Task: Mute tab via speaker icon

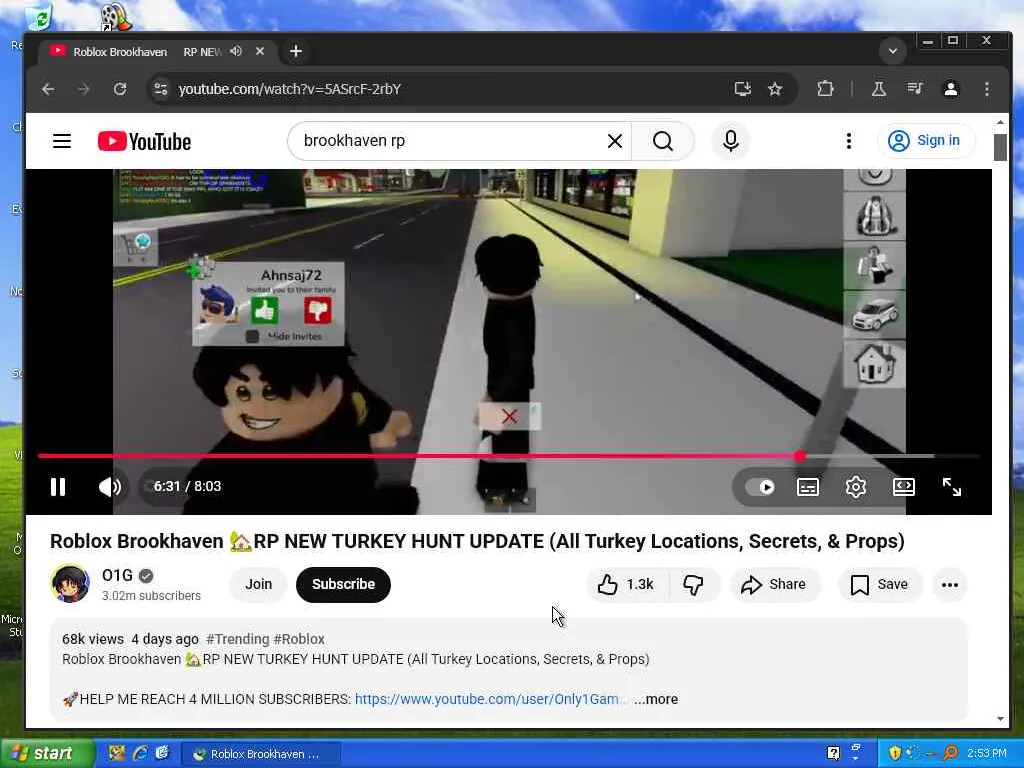Action: coord(236,51)
